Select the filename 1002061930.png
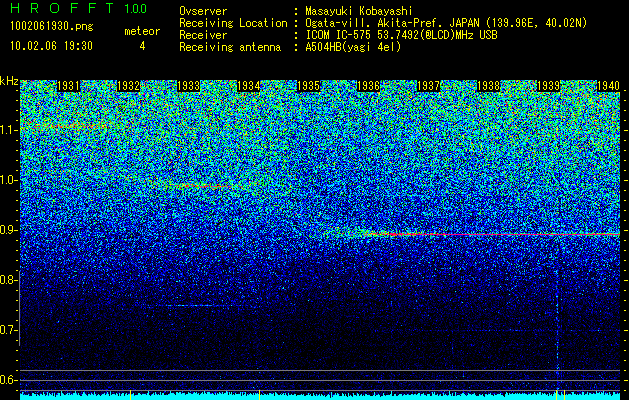Image resolution: width=629 pixels, height=400 pixels. tap(52, 26)
